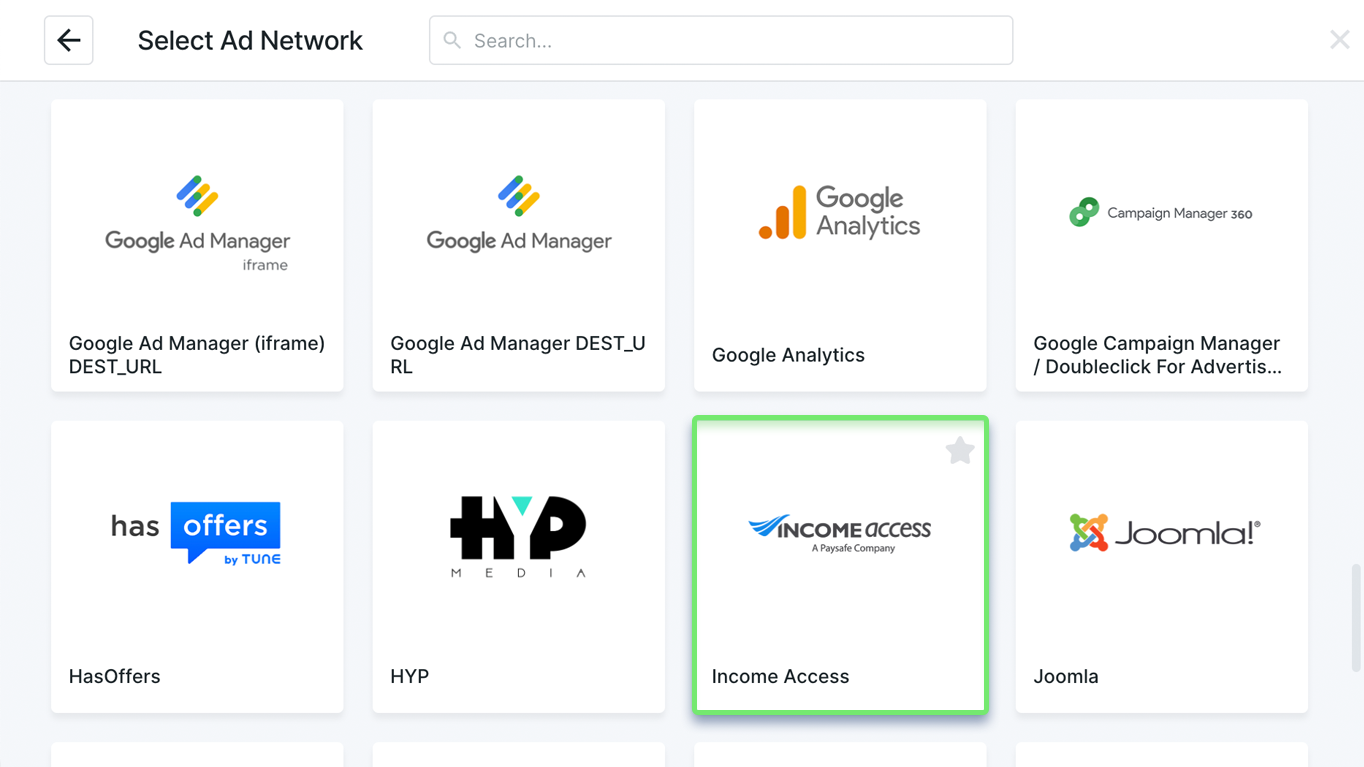Choose the 'Income Access' card label
The width and height of the screenshot is (1364, 767).
click(781, 676)
